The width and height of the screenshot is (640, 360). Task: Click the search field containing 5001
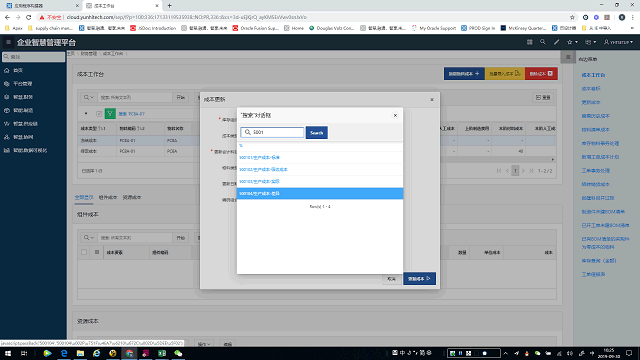(272, 132)
